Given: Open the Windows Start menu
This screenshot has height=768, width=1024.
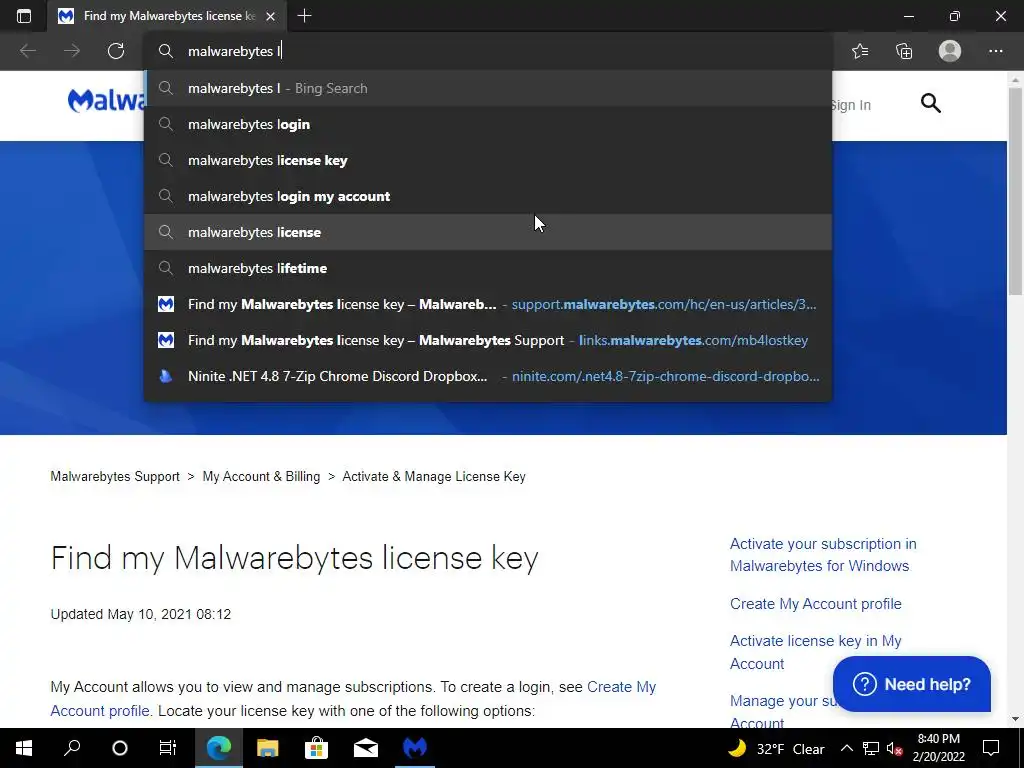Looking at the screenshot, I should [x=24, y=748].
